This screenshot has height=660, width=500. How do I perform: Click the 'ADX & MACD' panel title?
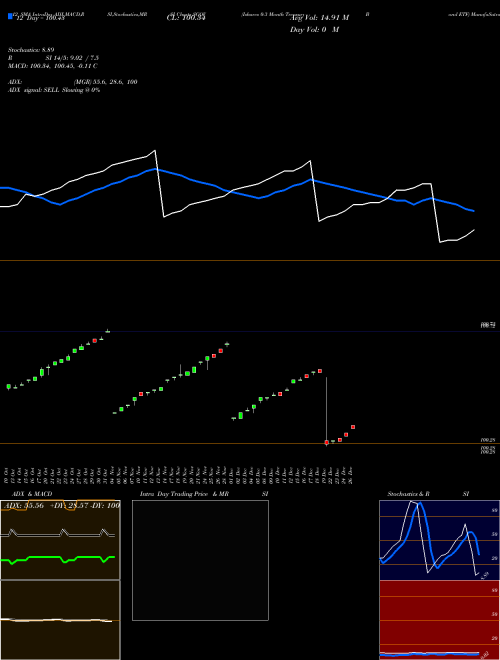(x=32, y=494)
